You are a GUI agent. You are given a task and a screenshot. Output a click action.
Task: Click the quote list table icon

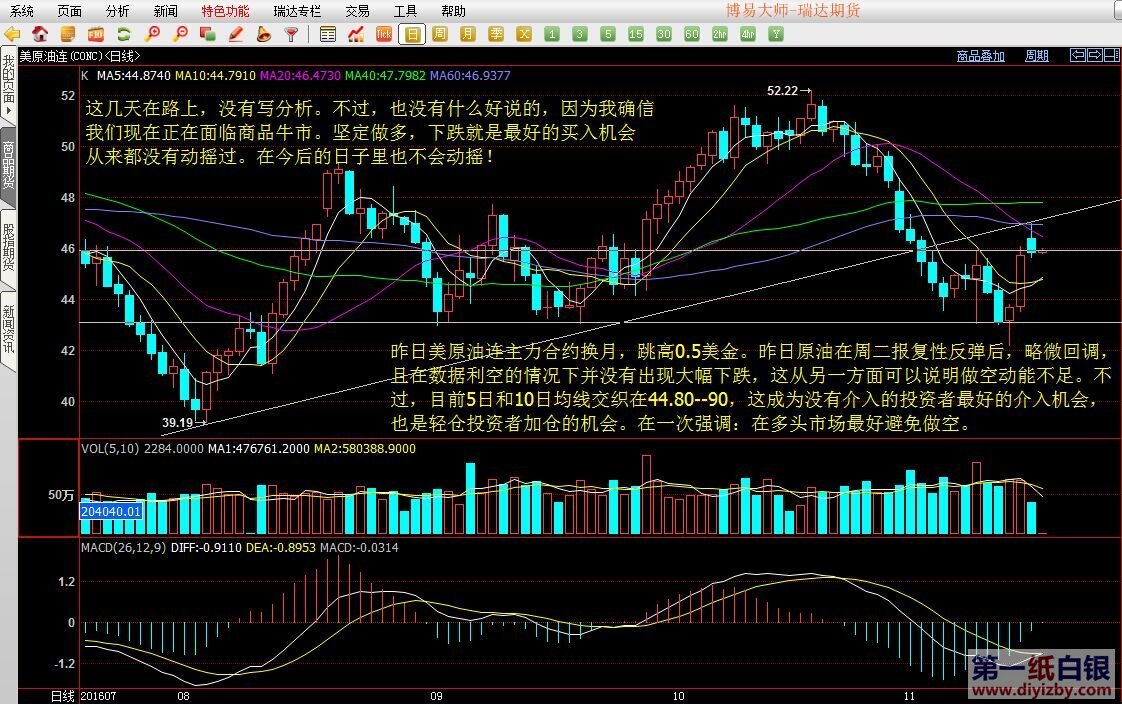point(328,34)
